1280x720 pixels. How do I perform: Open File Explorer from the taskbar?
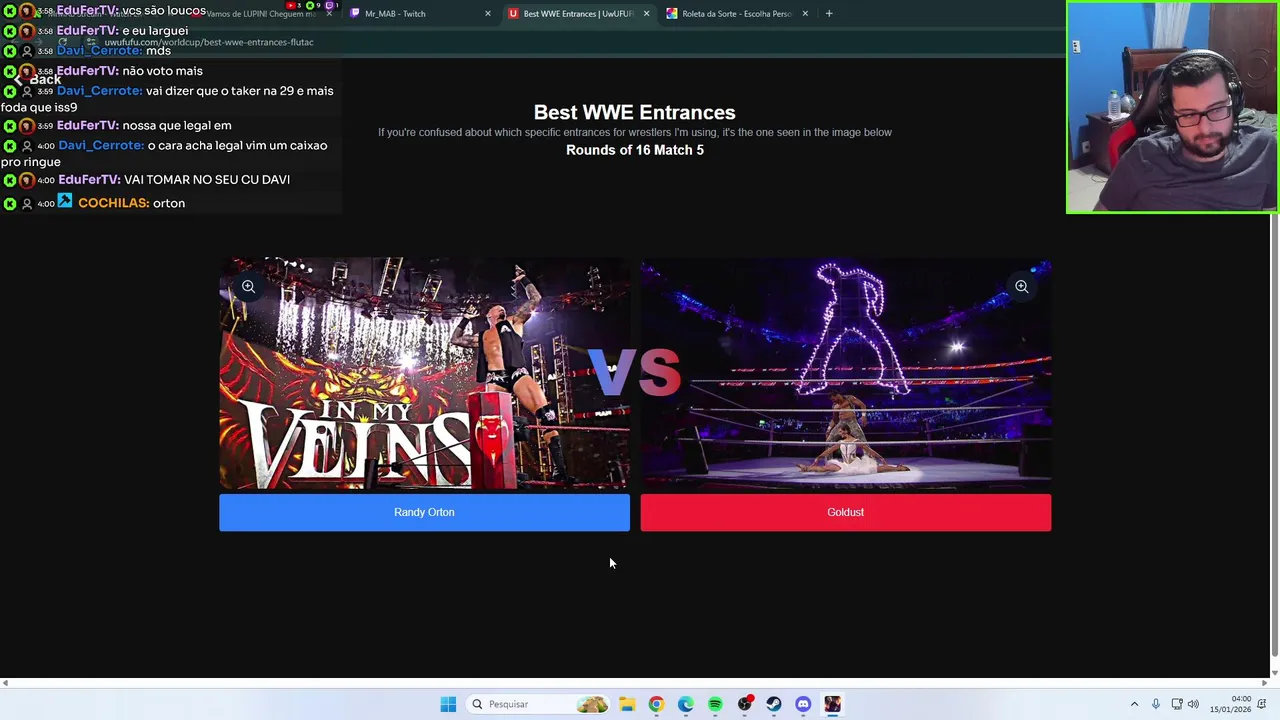tap(627, 704)
